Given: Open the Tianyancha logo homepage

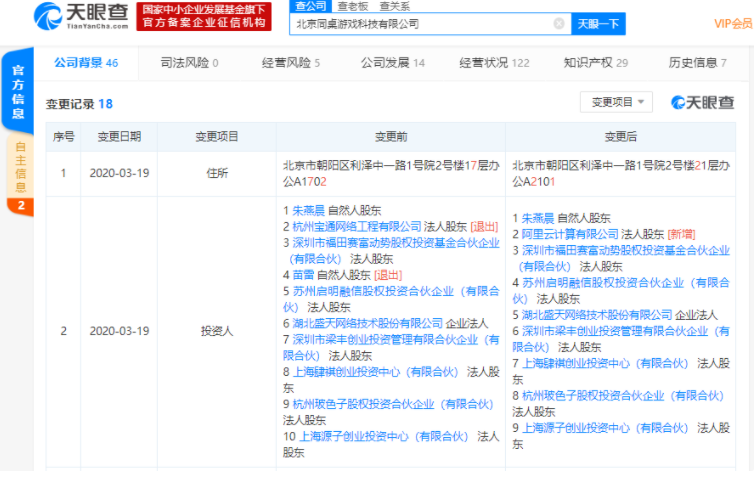Looking at the screenshot, I should (81, 16).
